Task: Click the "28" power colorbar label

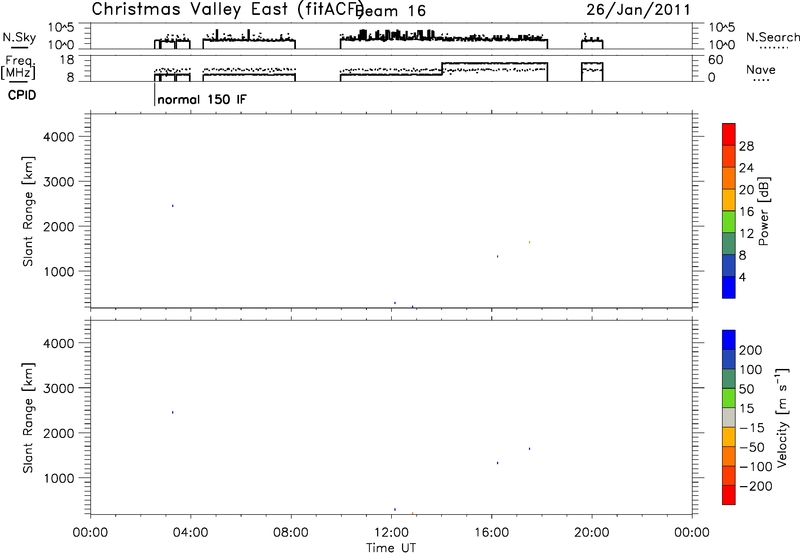Action: (746, 146)
